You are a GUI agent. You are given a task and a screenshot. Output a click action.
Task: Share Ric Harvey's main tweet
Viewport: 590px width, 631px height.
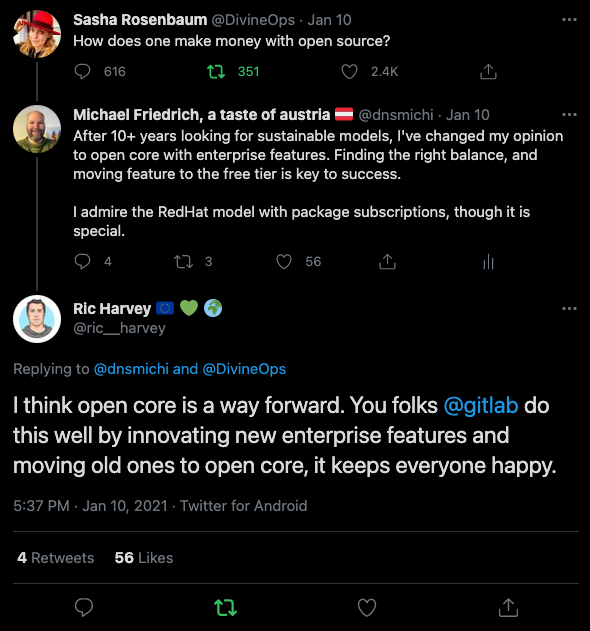pyautogui.click(x=508, y=607)
